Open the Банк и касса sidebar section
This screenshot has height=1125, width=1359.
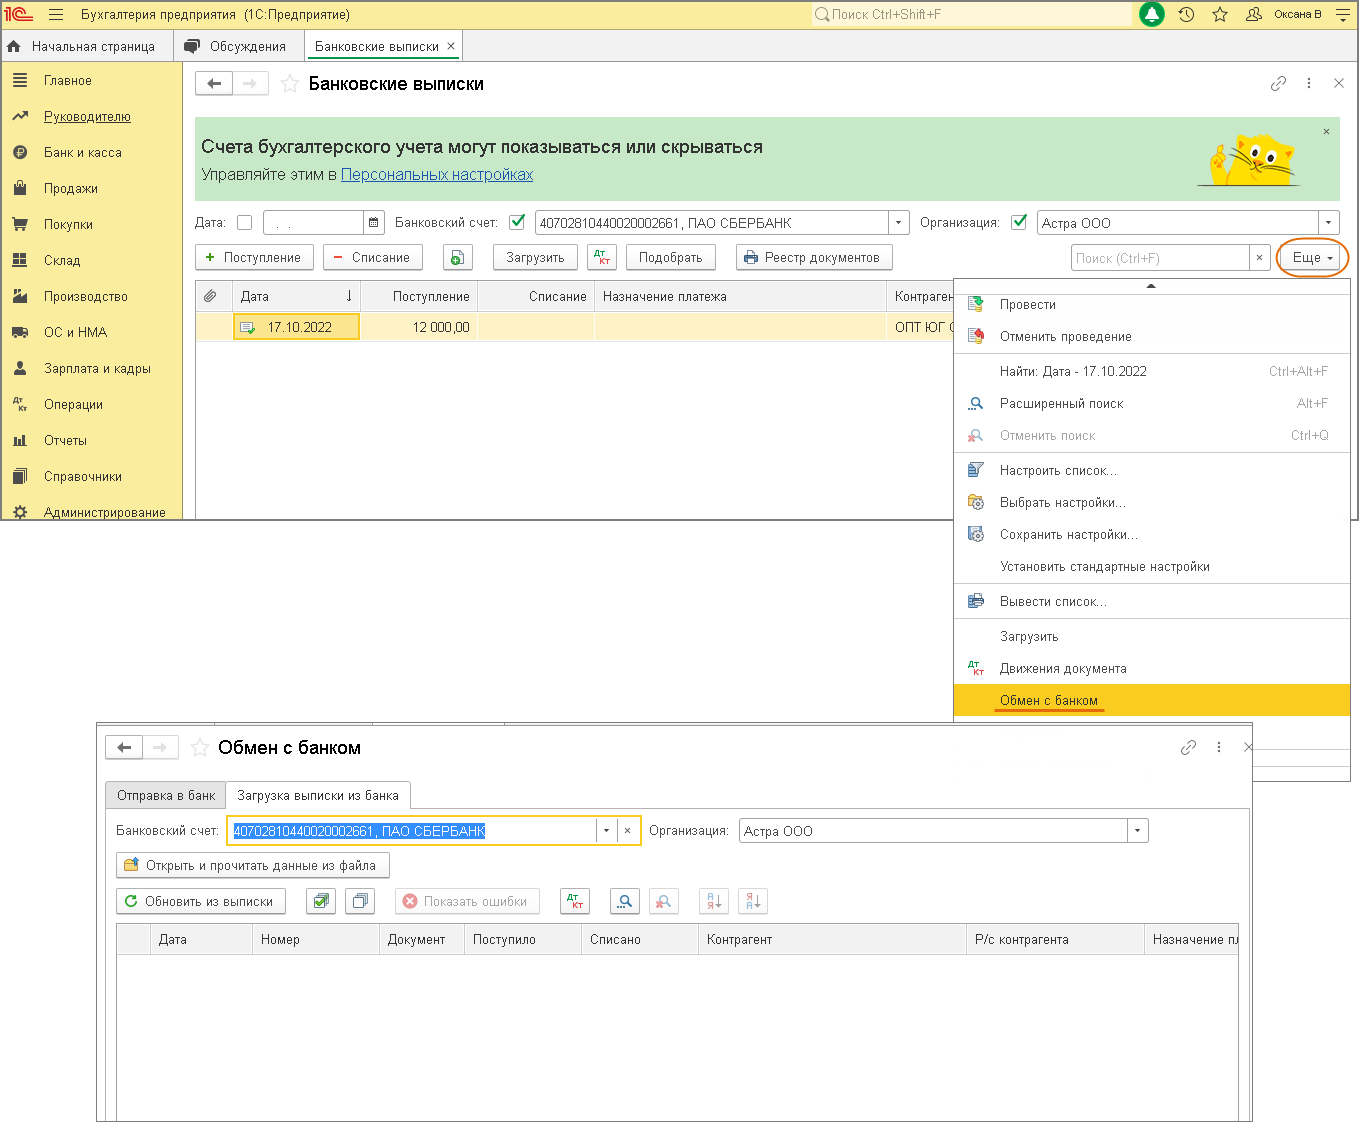[x=83, y=152]
